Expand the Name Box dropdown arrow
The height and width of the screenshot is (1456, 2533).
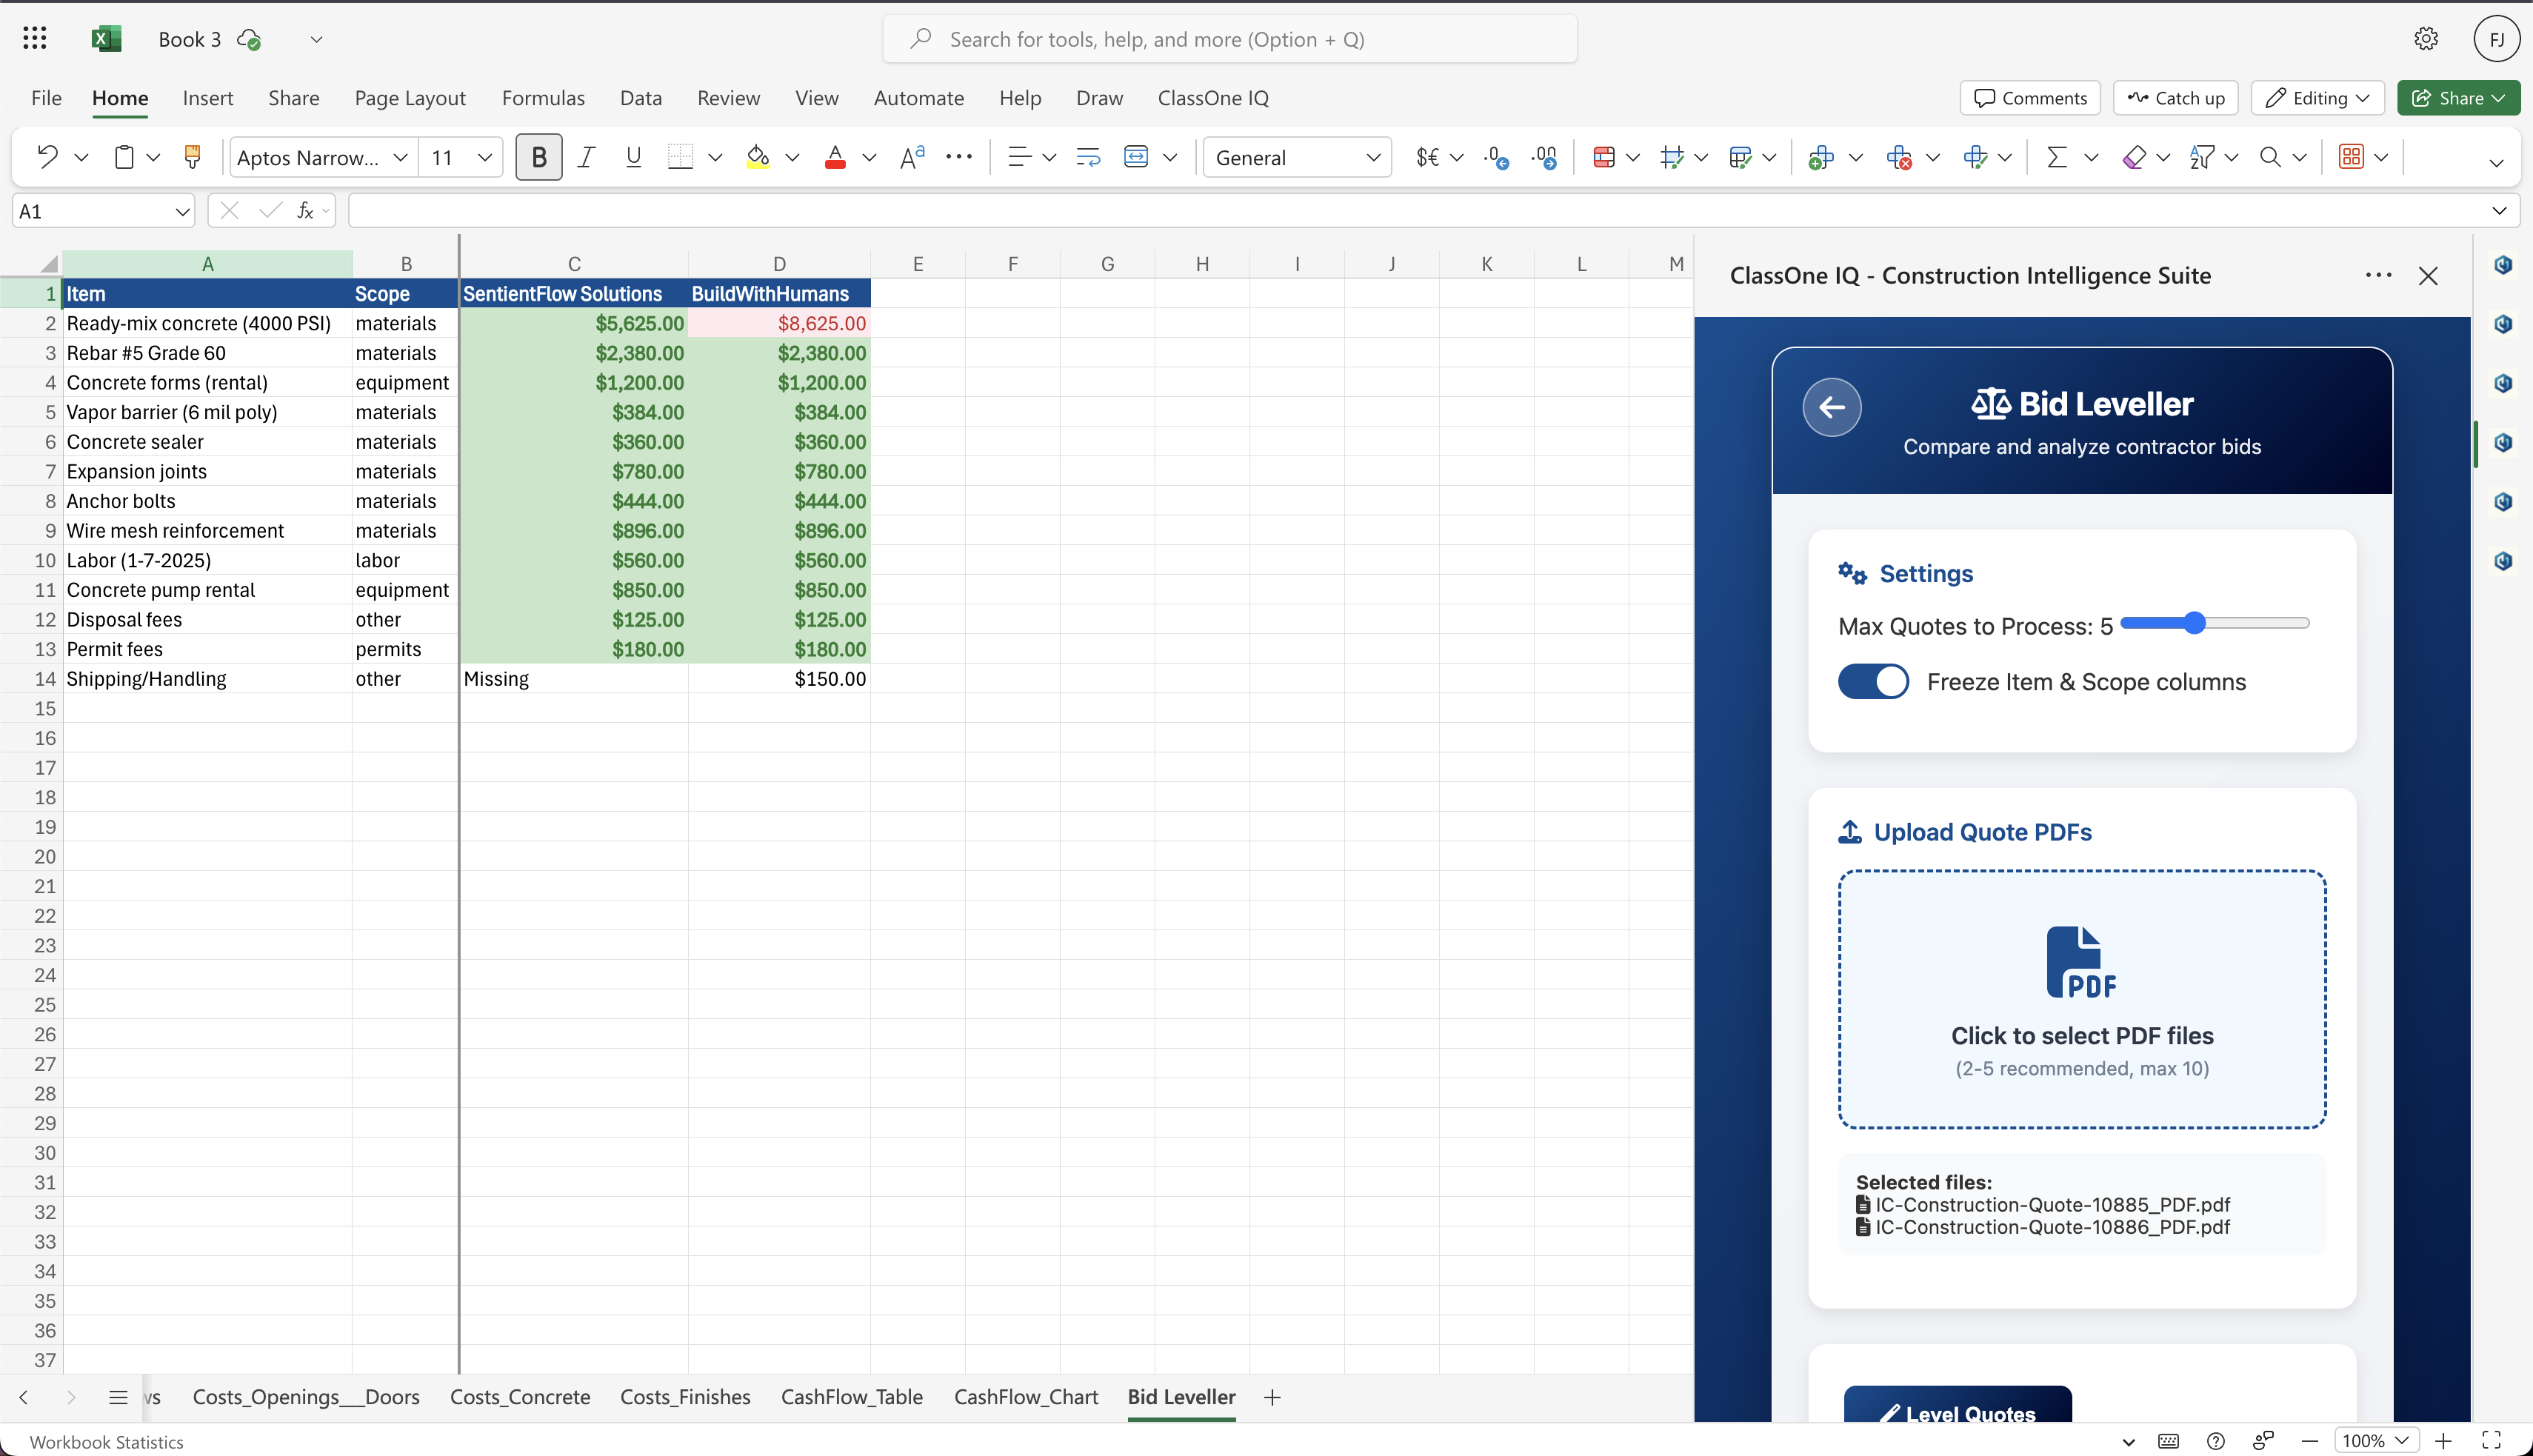182,212
